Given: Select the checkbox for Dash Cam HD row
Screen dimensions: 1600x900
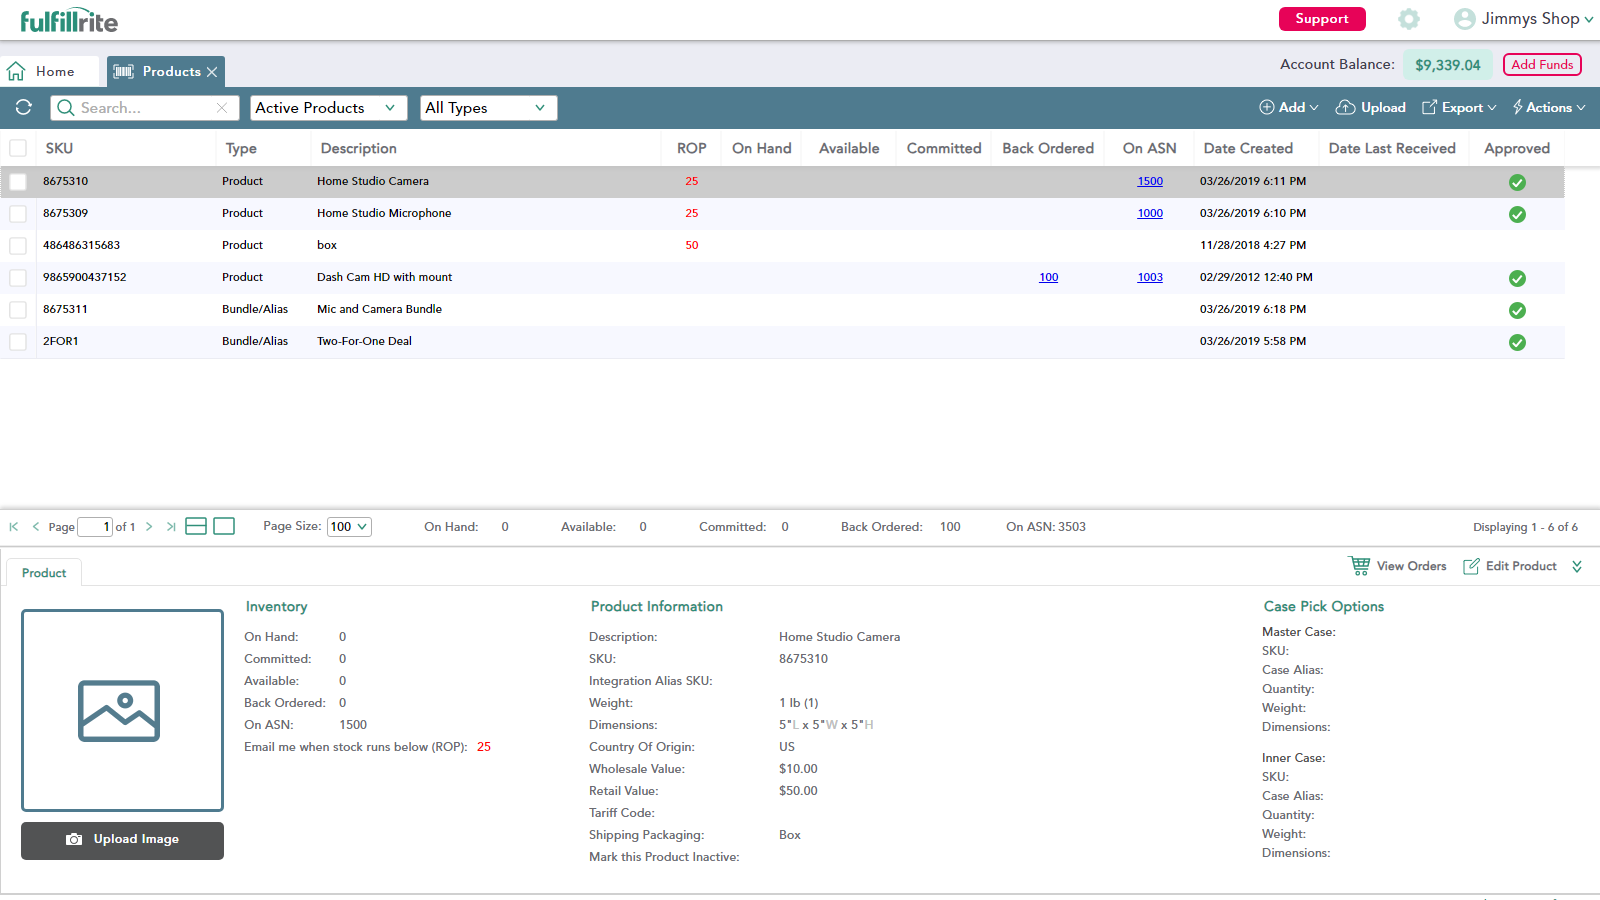Looking at the screenshot, I should [18, 278].
